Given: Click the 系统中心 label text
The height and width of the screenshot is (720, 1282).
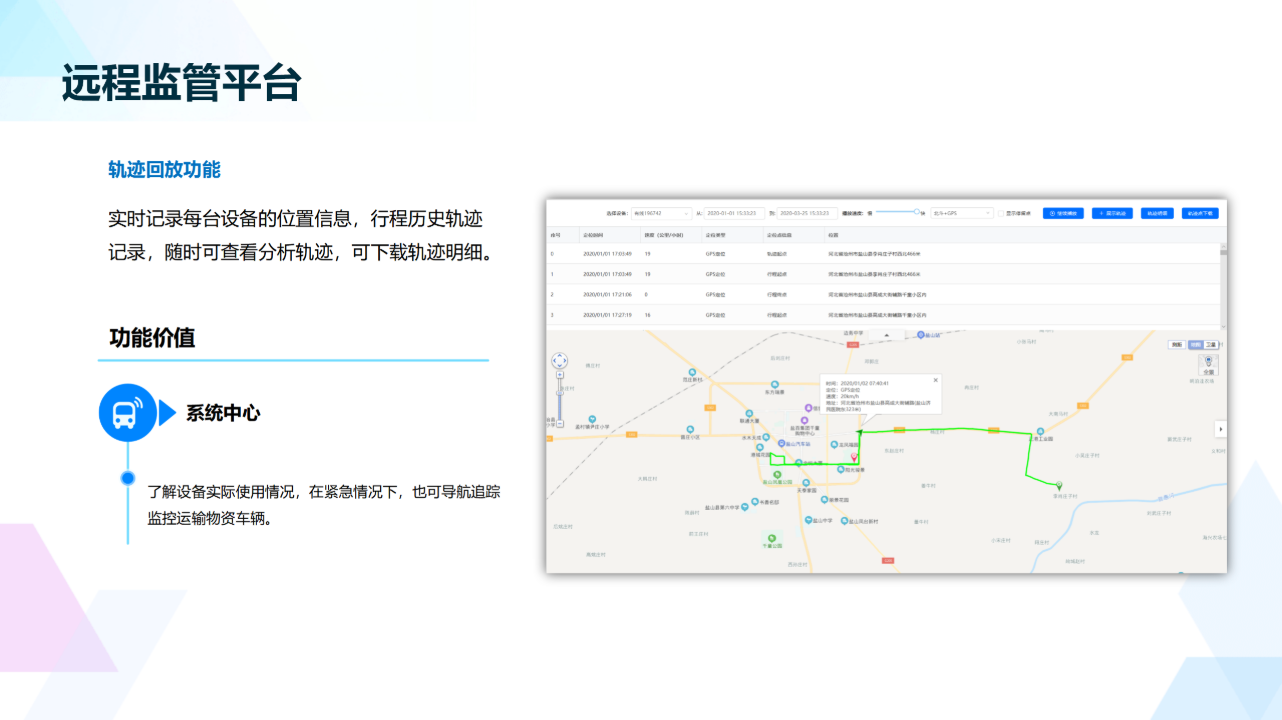Looking at the screenshot, I should coord(223,413).
